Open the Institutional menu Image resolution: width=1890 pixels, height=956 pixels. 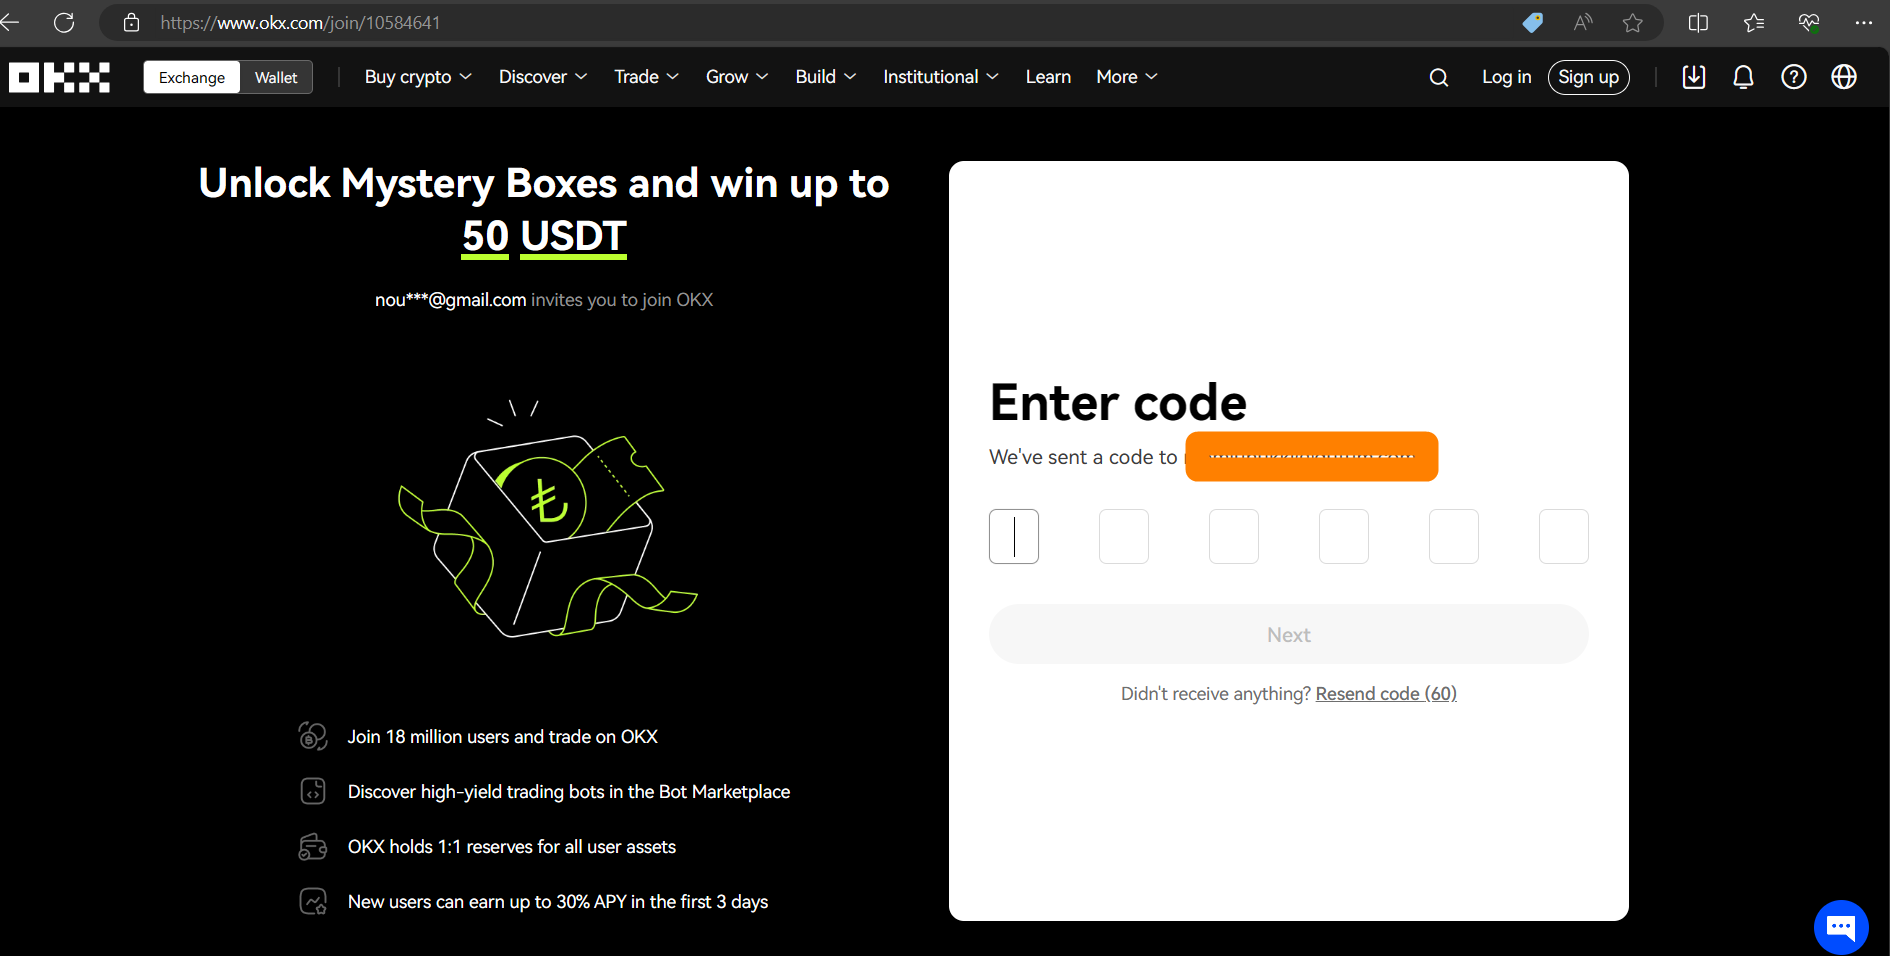pyautogui.click(x=940, y=77)
